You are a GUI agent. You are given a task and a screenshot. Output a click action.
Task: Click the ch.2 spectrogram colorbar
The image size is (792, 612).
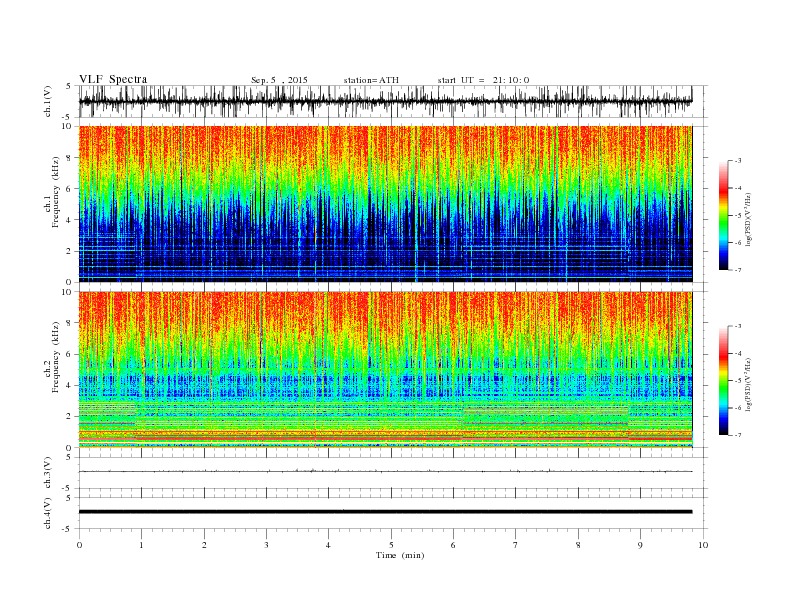723,380
